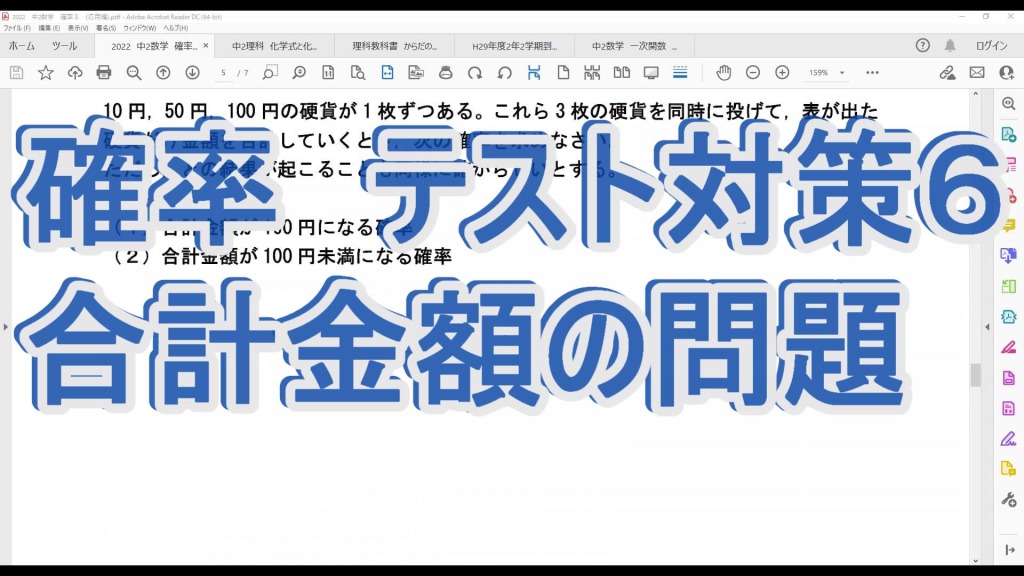
Task: Add a star bookmark to this file
Action: (45, 73)
